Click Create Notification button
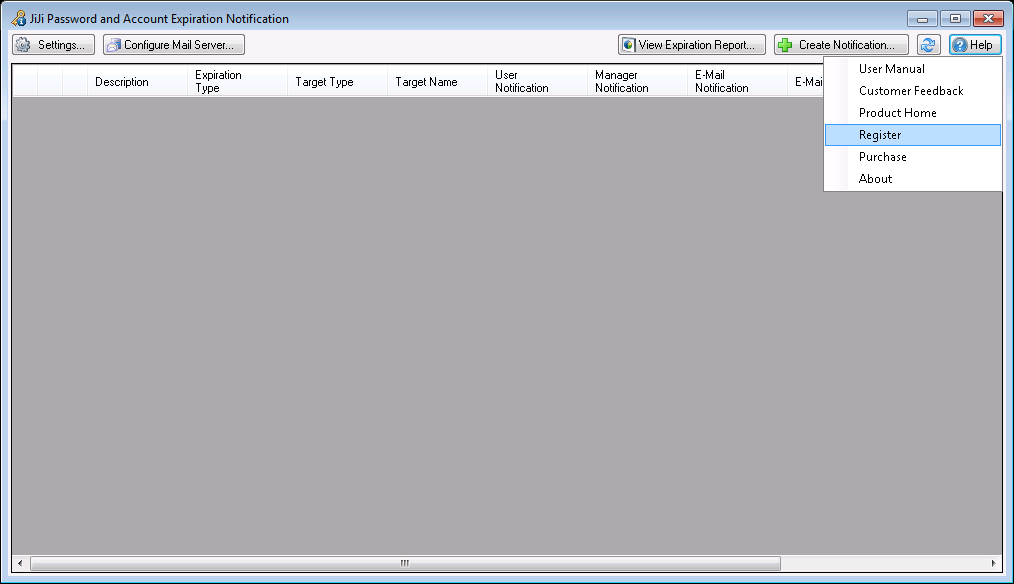The width and height of the screenshot is (1014, 584). (x=841, y=45)
